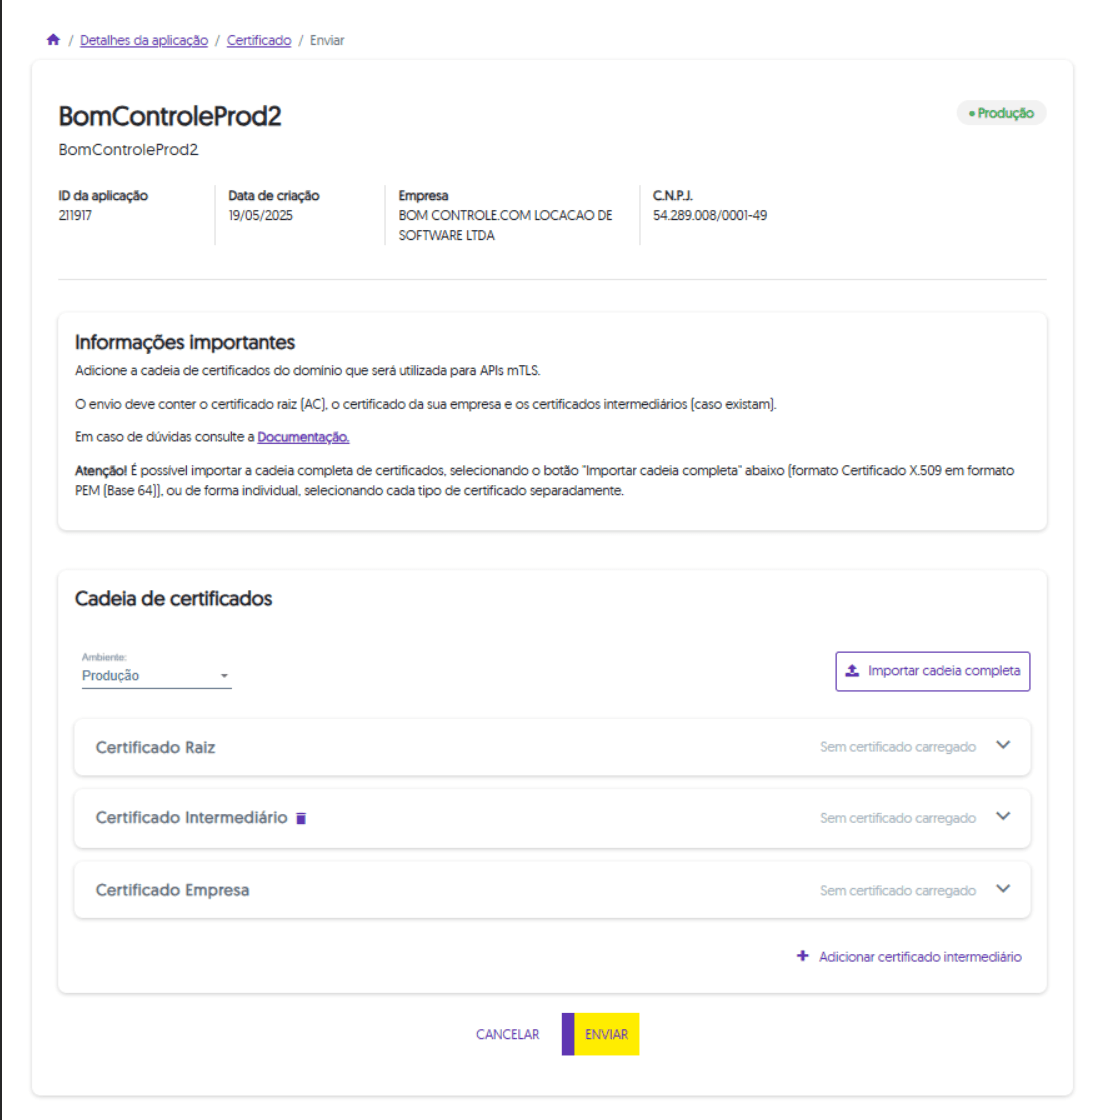The image size is (1104, 1120).
Task: Click the CNPJ value 54.289.008/0001-49
Action: (710, 216)
